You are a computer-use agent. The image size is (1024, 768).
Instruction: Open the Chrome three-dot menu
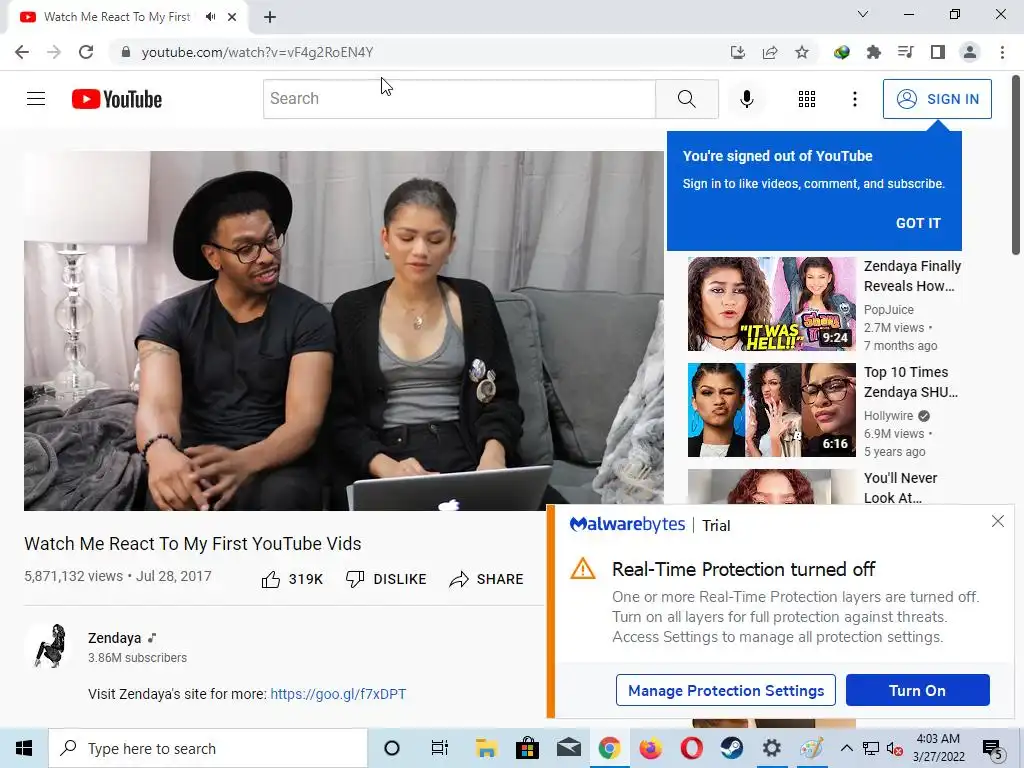[1002, 52]
